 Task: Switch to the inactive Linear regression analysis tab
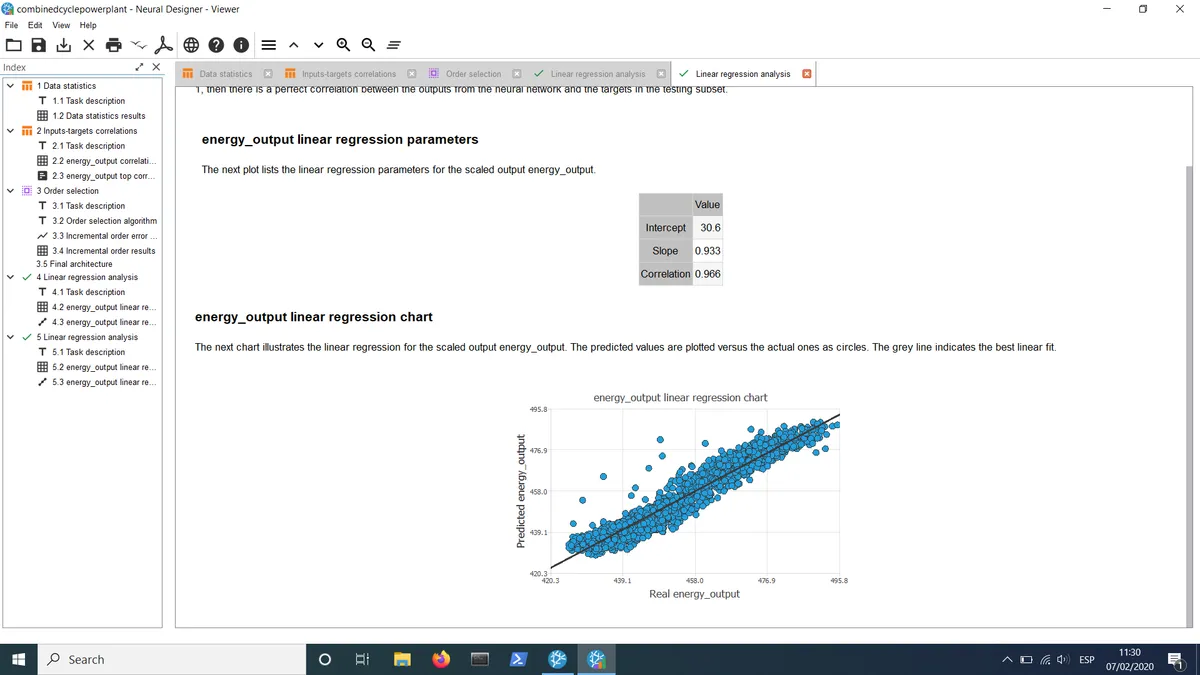coord(597,74)
